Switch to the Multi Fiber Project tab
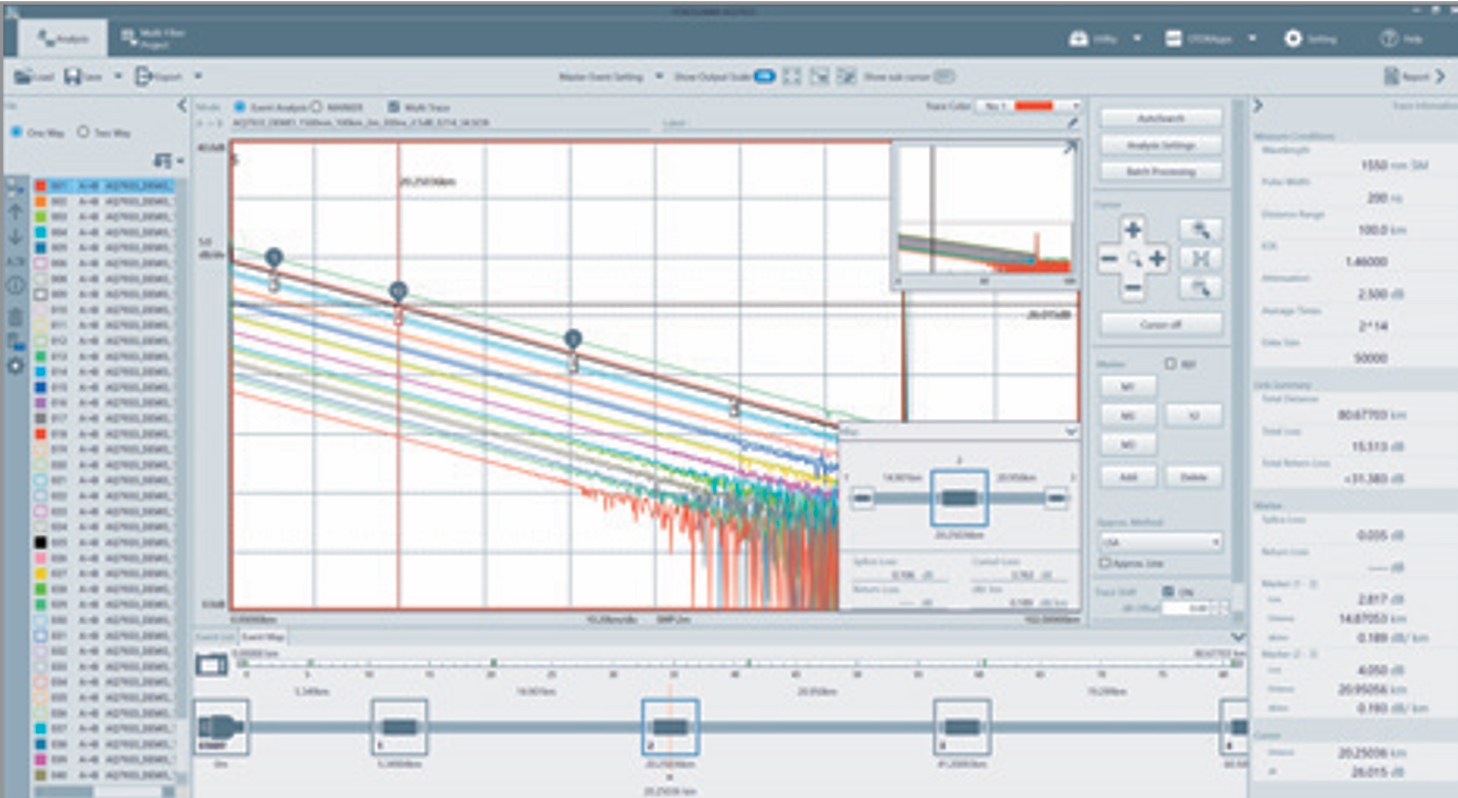The image size is (1458, 798). coord(154,39)
